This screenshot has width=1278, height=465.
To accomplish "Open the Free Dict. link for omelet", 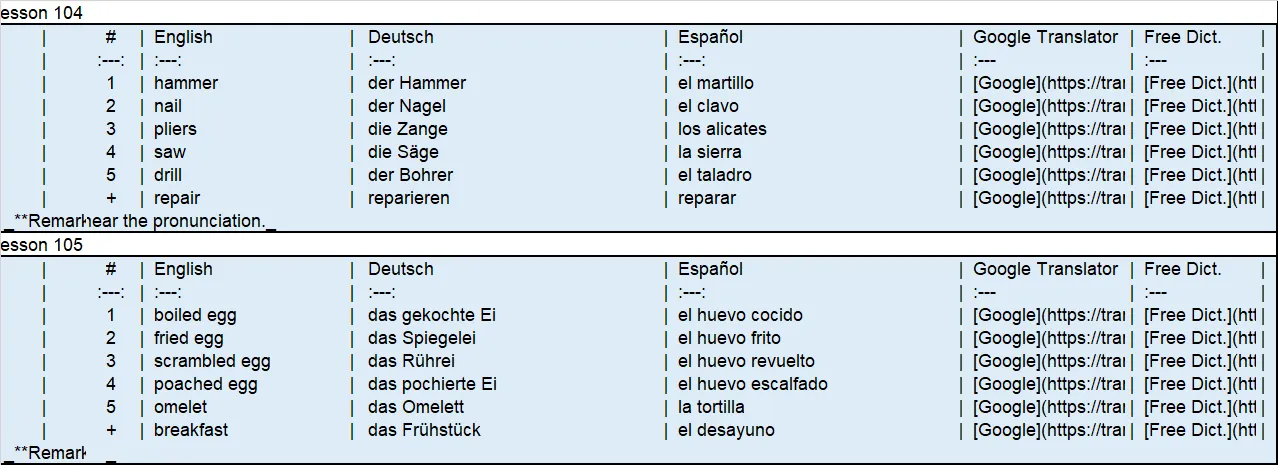I will point(1200,407).
